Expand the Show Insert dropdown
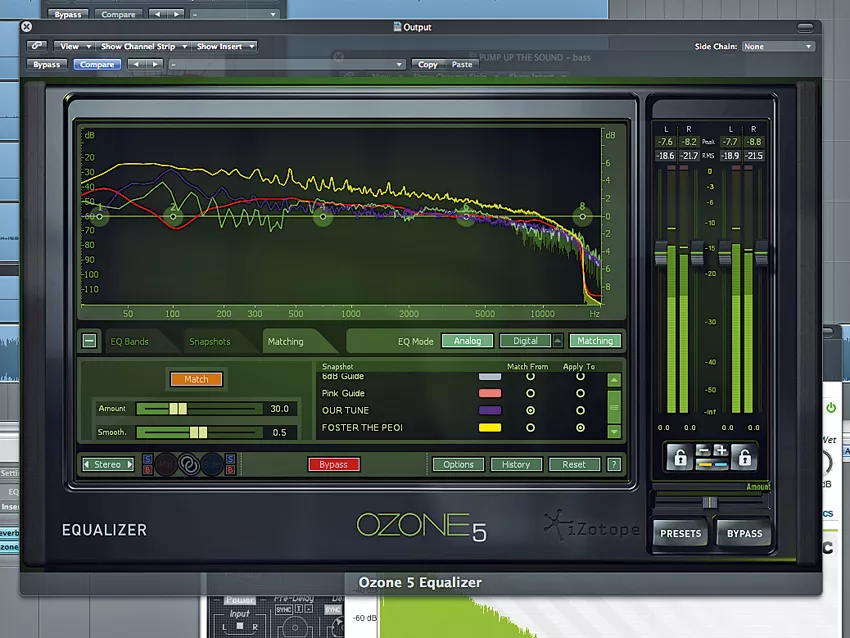Viewport: 850px width, 638px height. 225,46
